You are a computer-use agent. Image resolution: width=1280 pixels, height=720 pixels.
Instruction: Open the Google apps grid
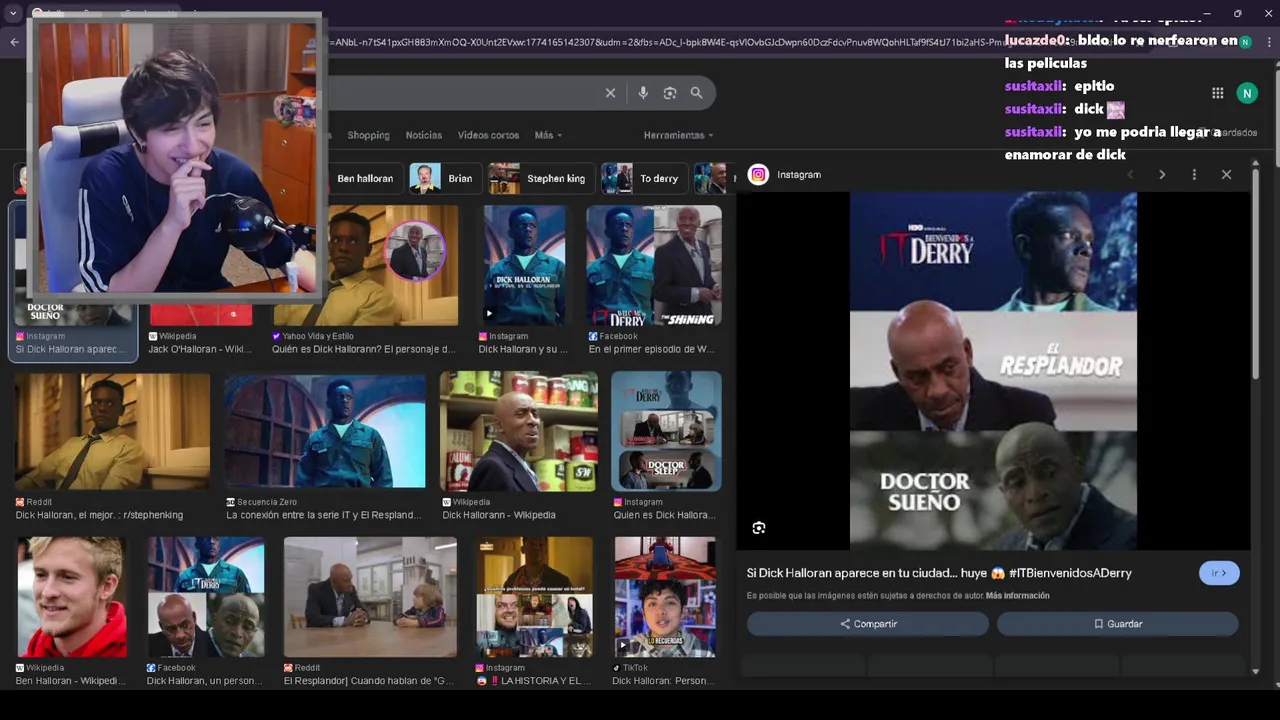[1217, 93]
